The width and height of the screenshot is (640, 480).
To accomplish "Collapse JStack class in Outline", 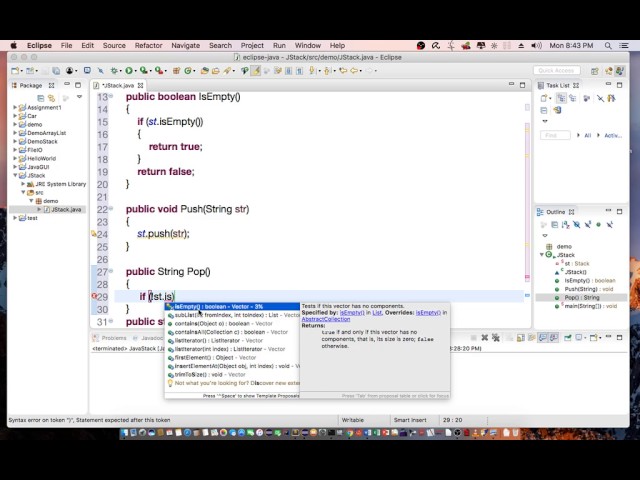I will click(542, 254).
